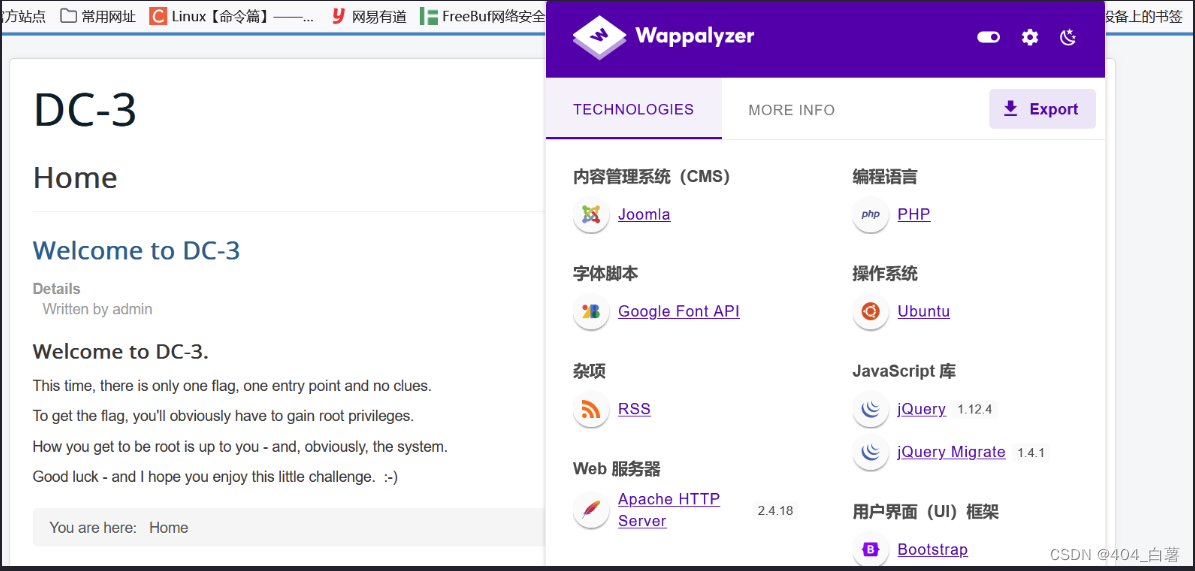The image size is (1195, 571).
Task: Switch to the MORE INFO tab
Action: pyautogui.click(x=792, y=110)
